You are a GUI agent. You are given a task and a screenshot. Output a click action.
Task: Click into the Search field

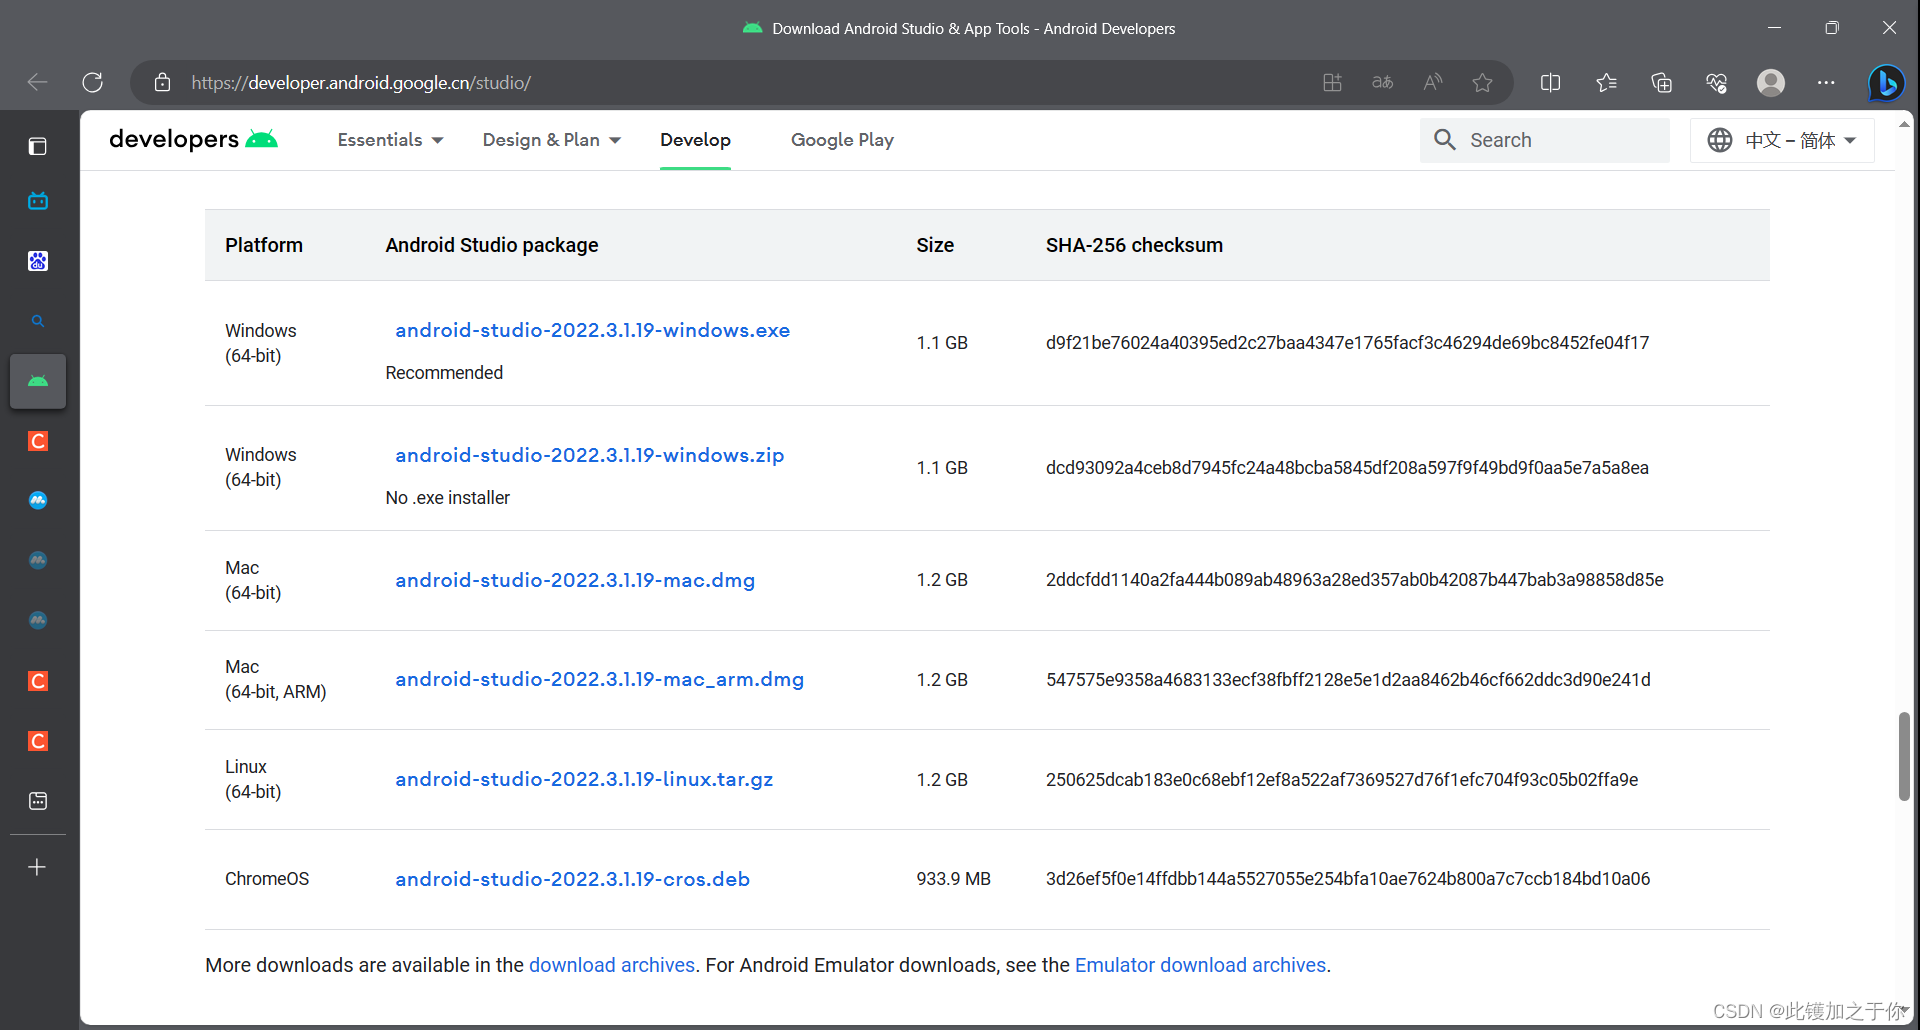click(1545, 140)
